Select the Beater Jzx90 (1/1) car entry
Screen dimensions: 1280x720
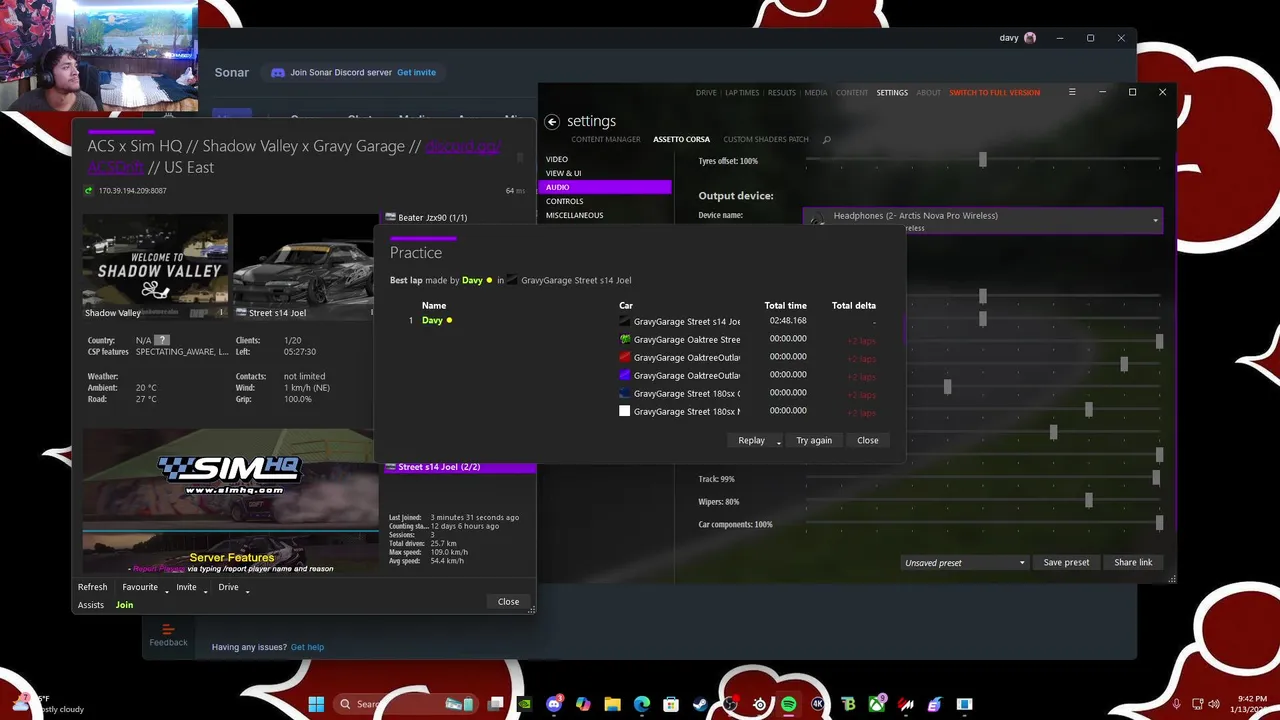pos(460,217)
